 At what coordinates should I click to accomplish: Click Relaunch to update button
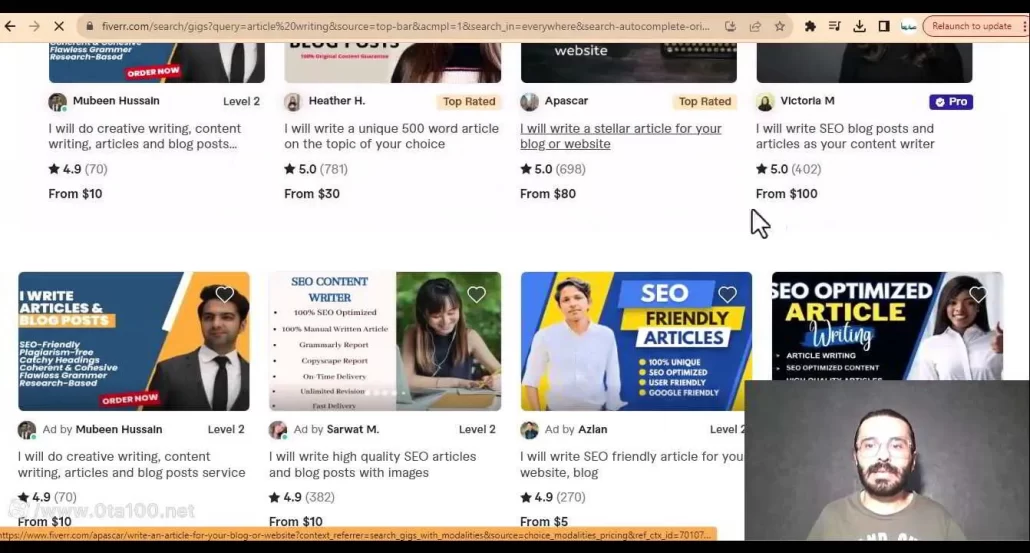[x=970, y=26]
